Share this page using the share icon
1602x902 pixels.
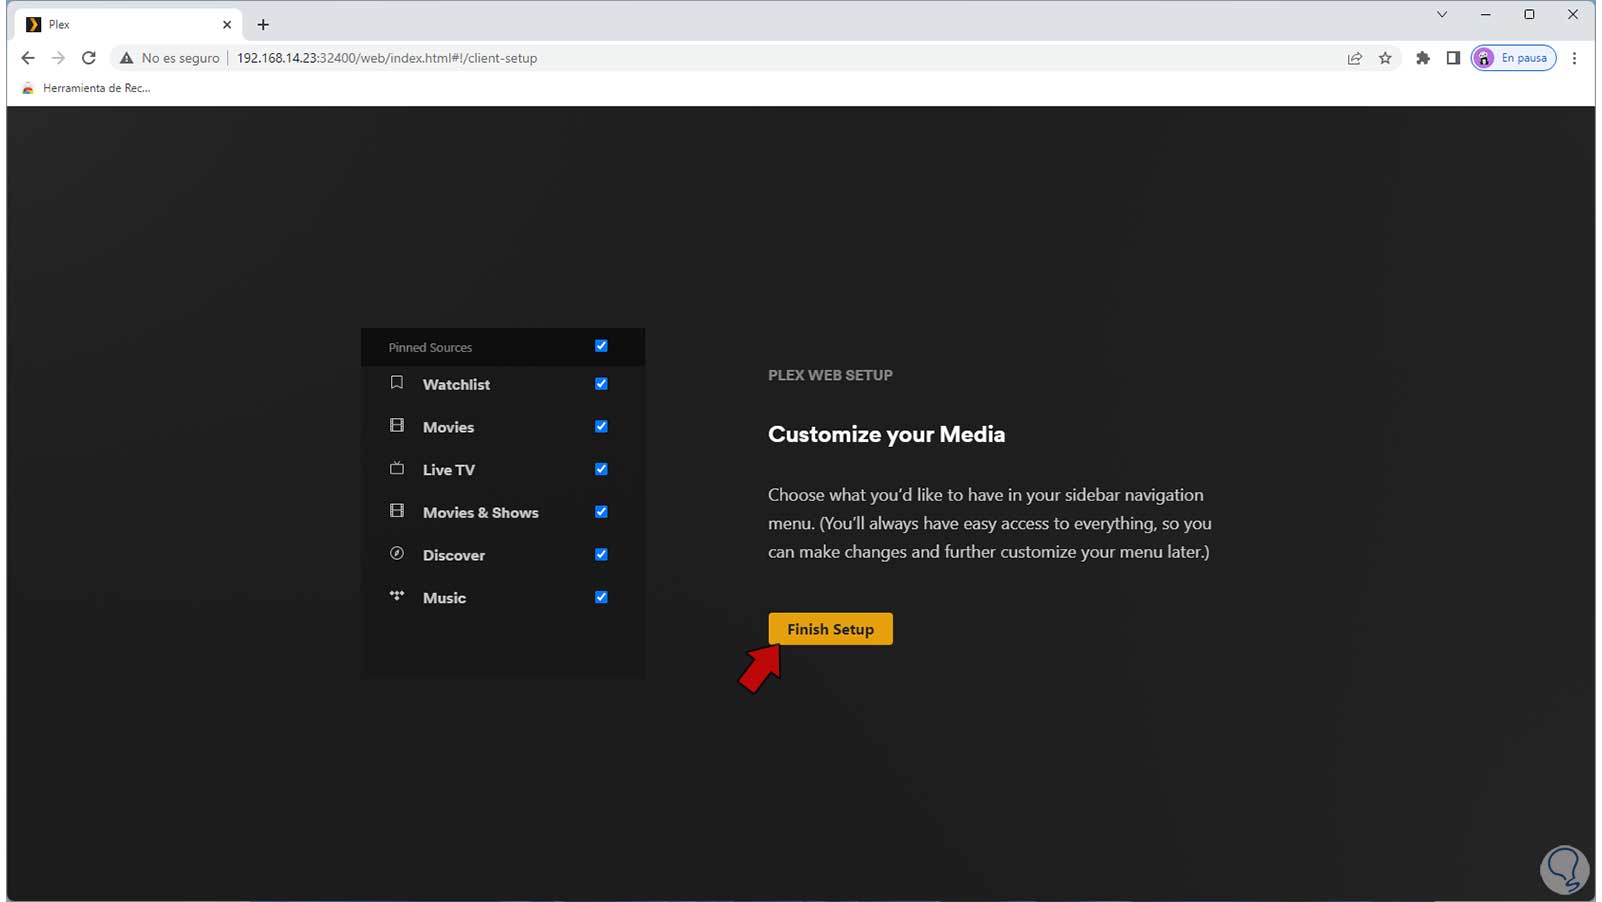tap(1355, 58)
